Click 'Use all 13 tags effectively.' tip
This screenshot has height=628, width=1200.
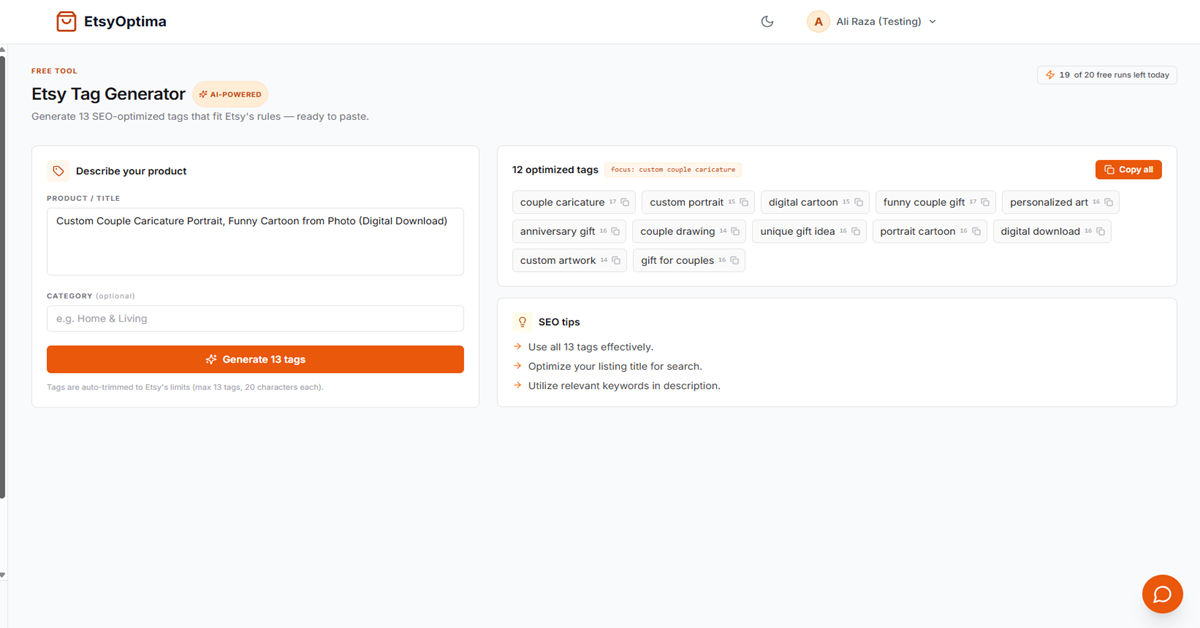(590, 347)
